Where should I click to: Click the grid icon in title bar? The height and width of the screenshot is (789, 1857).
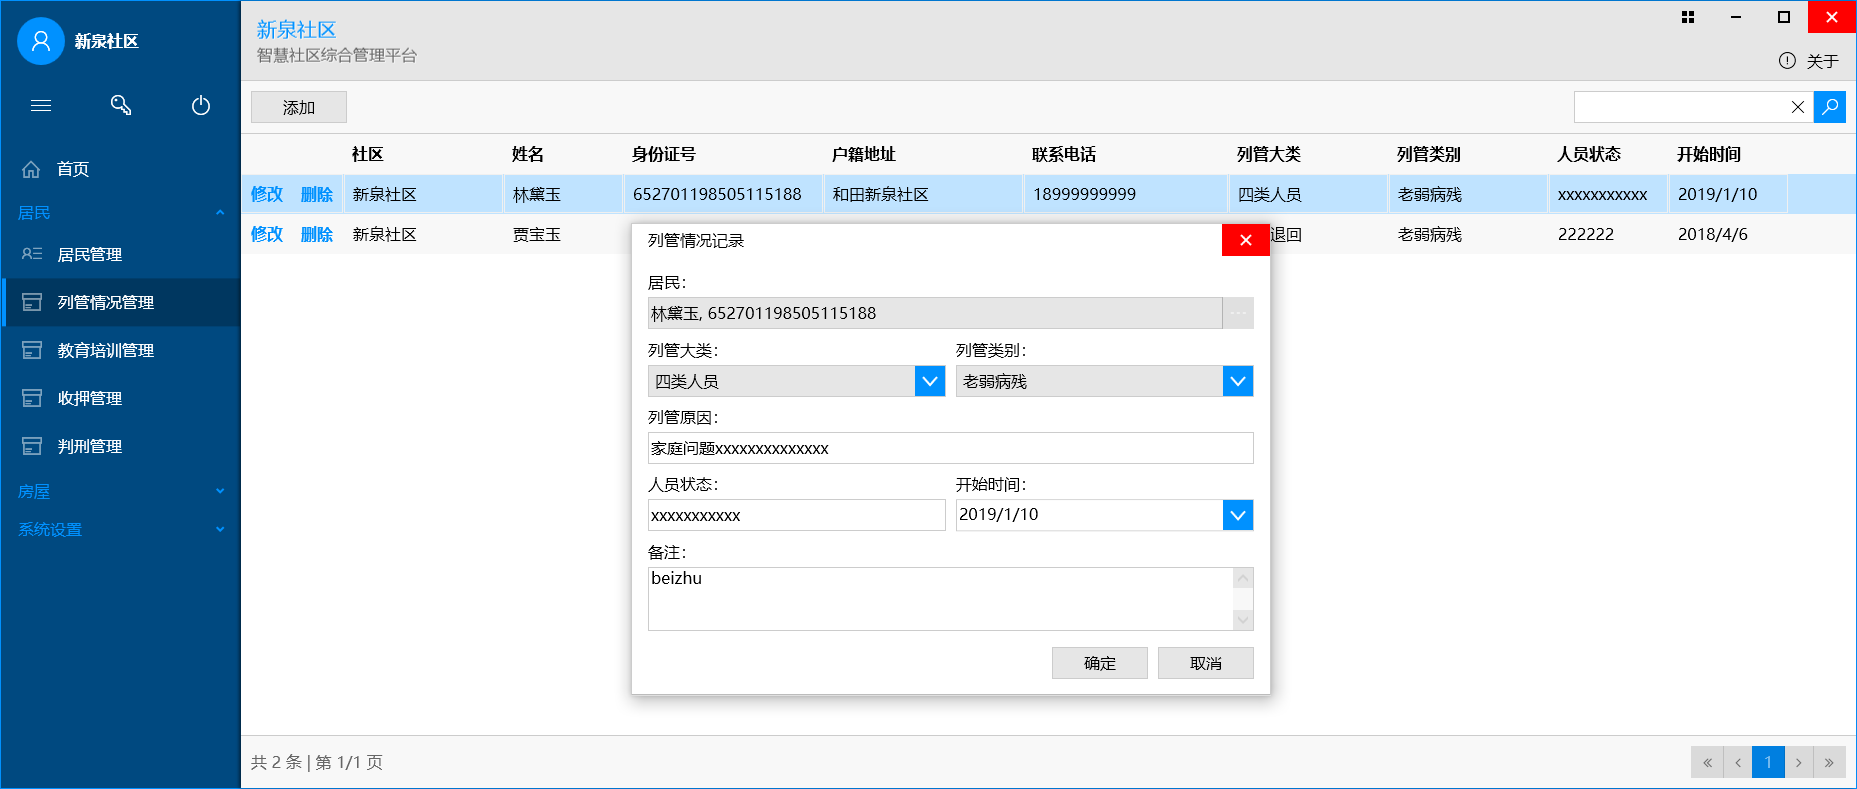coord(1688,17)
